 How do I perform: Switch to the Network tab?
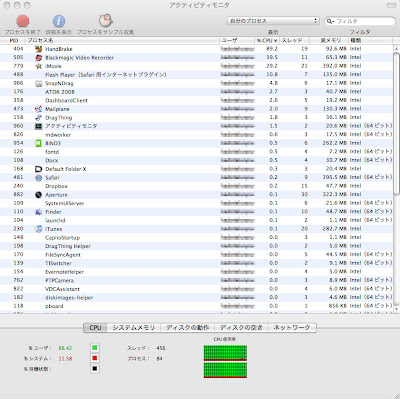[x=292, y=328]
